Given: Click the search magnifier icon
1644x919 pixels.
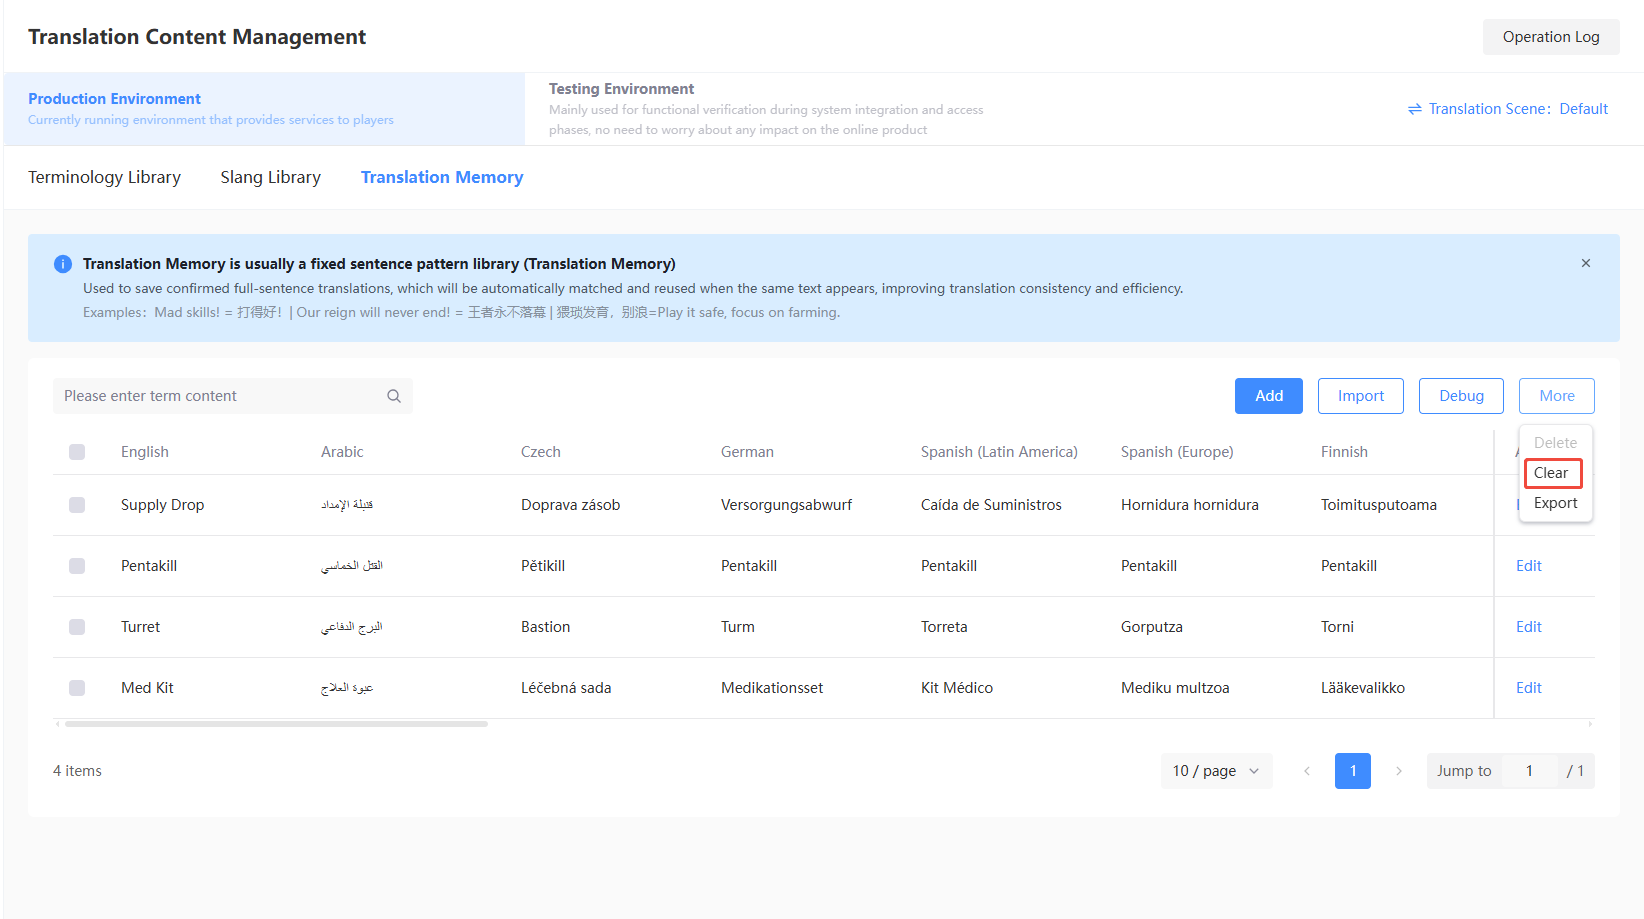Looking at the screenshot, I should coord(394,396).
